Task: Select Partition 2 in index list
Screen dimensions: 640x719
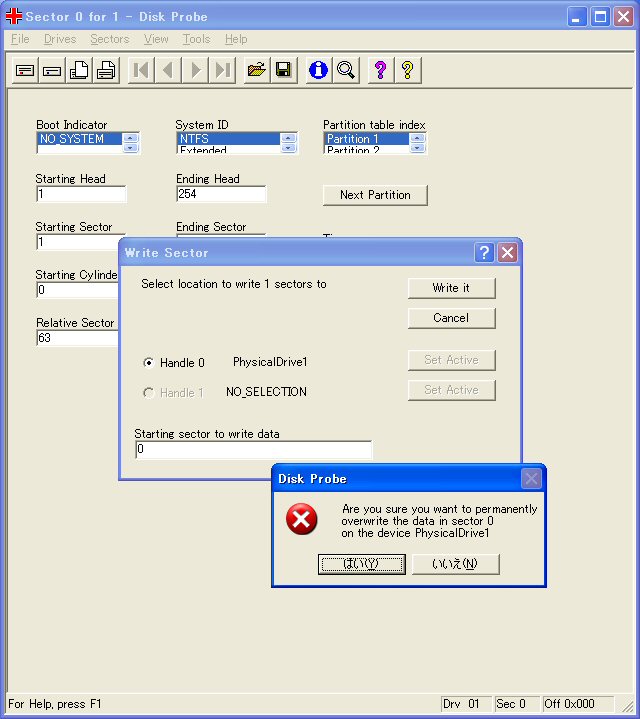Action: (366, 149)
